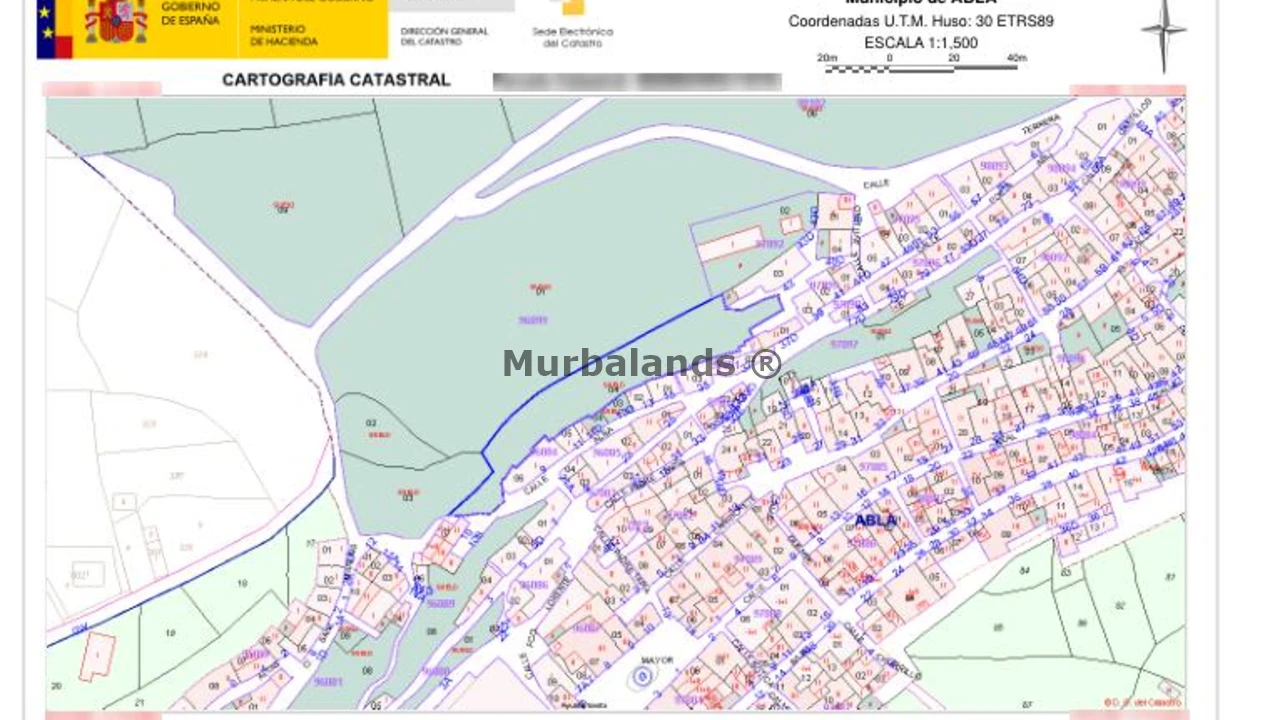The image size is (1280, 720).
Task: Click the Murbalands registered watermark
Action: tap(641, 363)
